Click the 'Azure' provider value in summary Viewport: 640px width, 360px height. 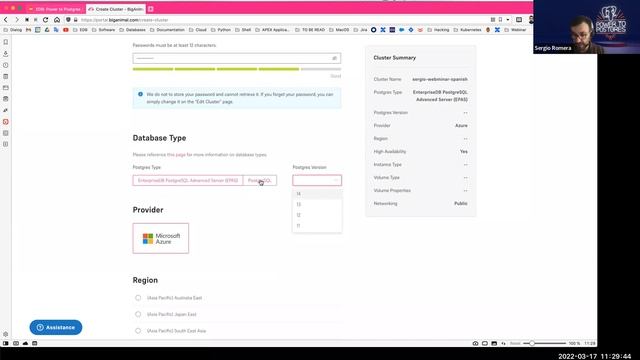coord(461,125)
